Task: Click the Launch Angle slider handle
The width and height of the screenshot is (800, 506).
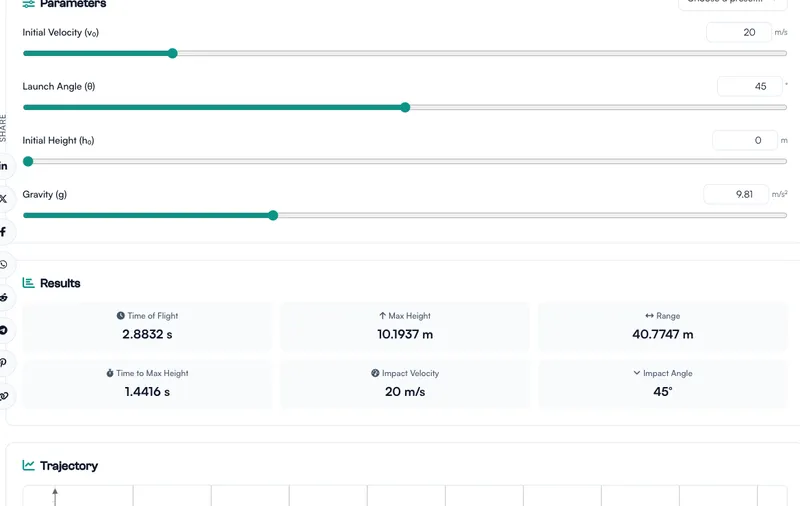Action: click(405, 107)
